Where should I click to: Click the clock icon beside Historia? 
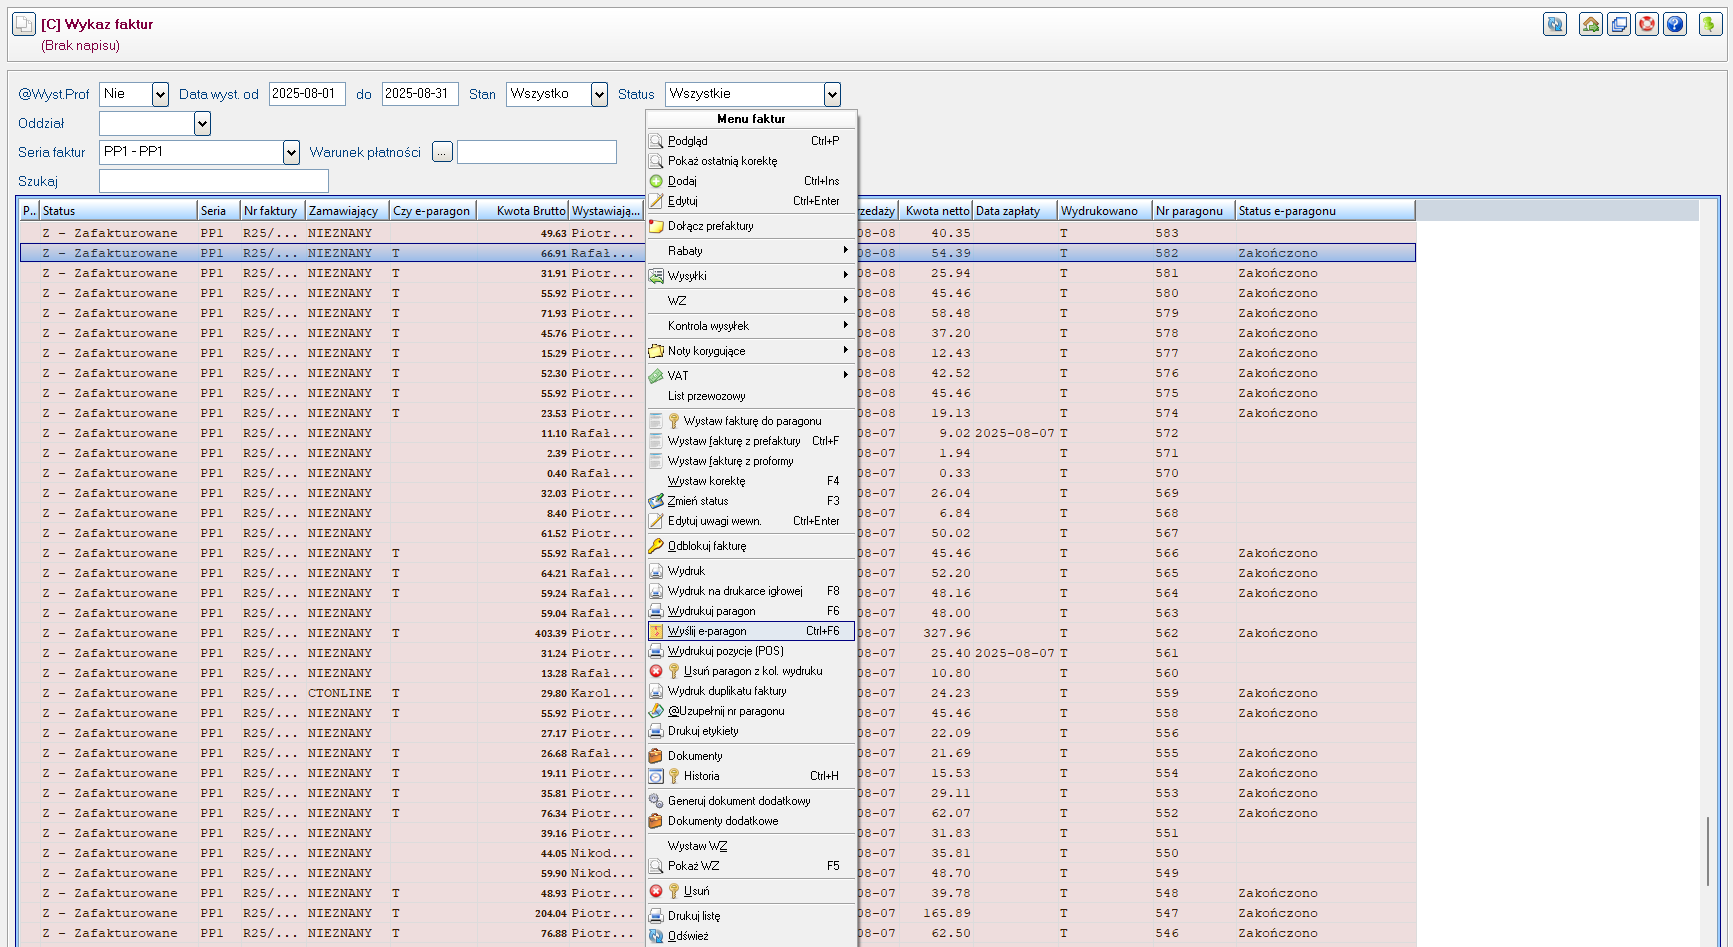(656, 776)
